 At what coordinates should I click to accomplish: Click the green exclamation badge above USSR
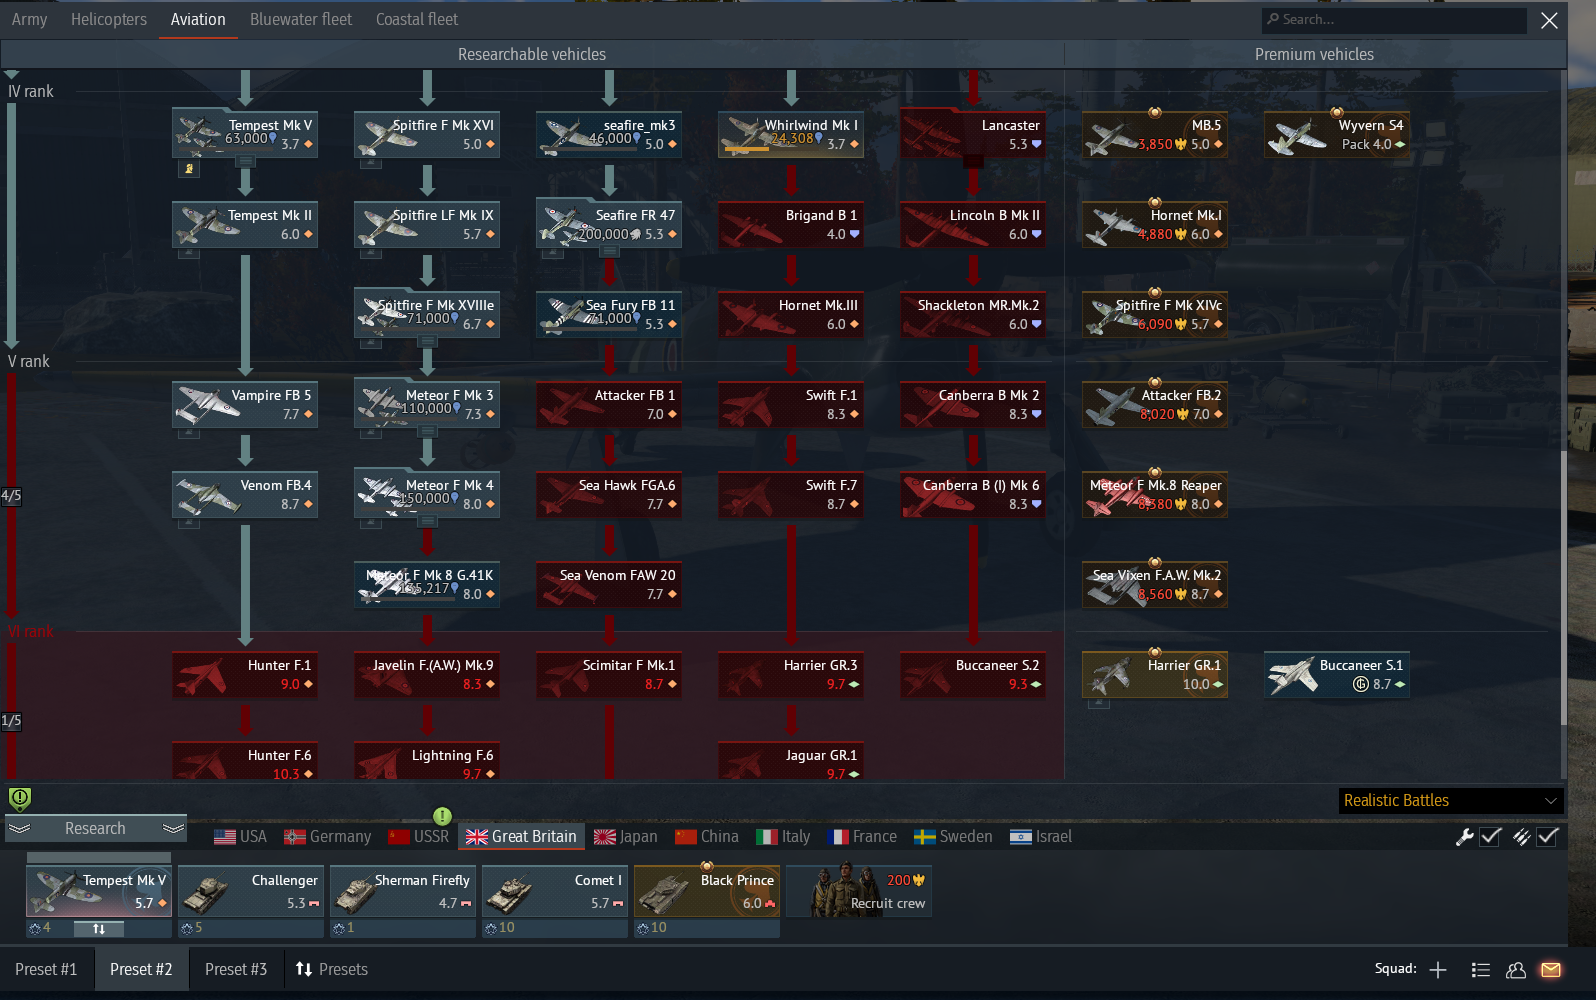[443, 816]
